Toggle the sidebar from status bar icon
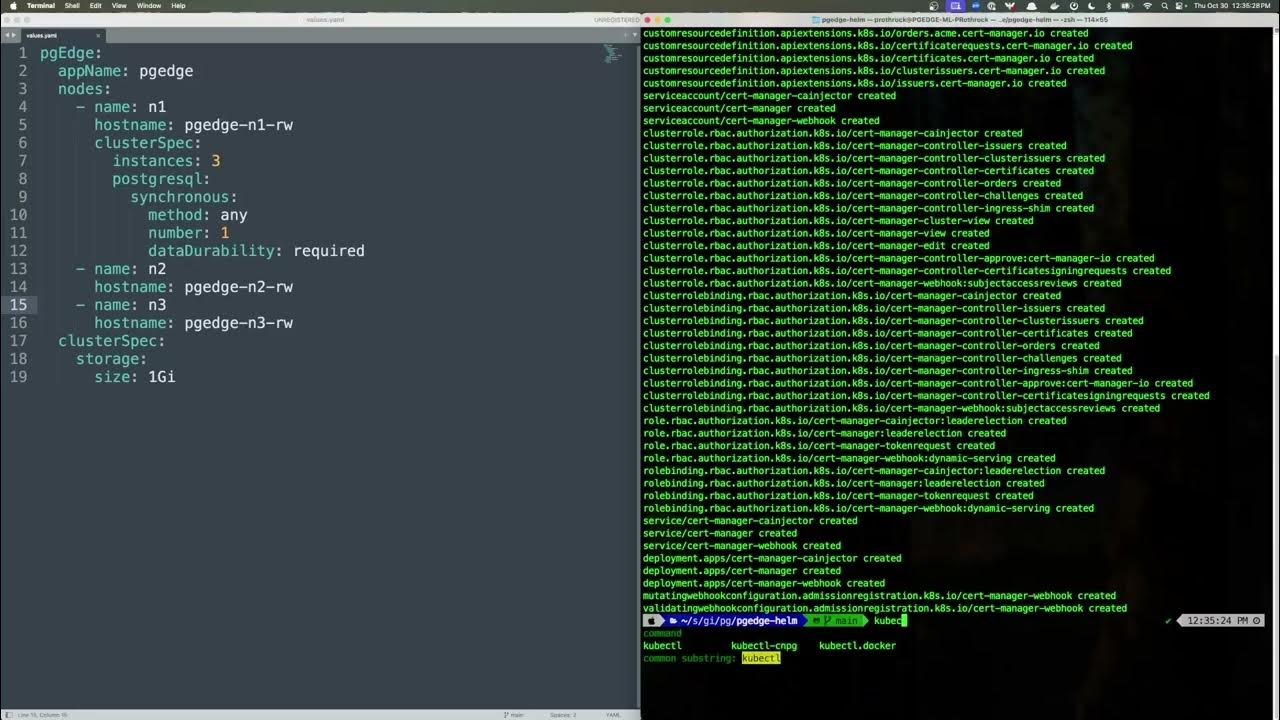The height and width of the screenshot is (720, 1280). pyautogui.click(x=8, y=714)
